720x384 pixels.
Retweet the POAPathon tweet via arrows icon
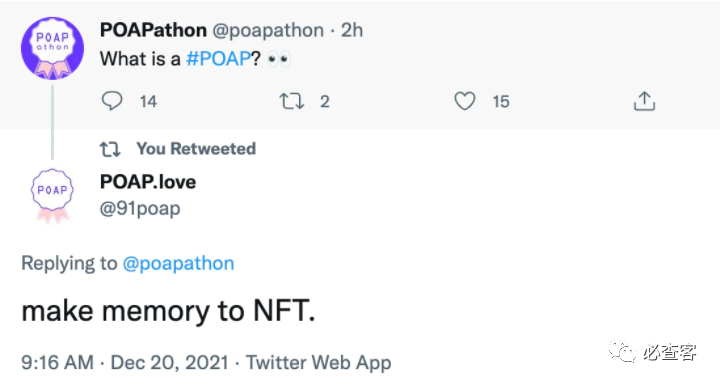[x=292, y=101]
